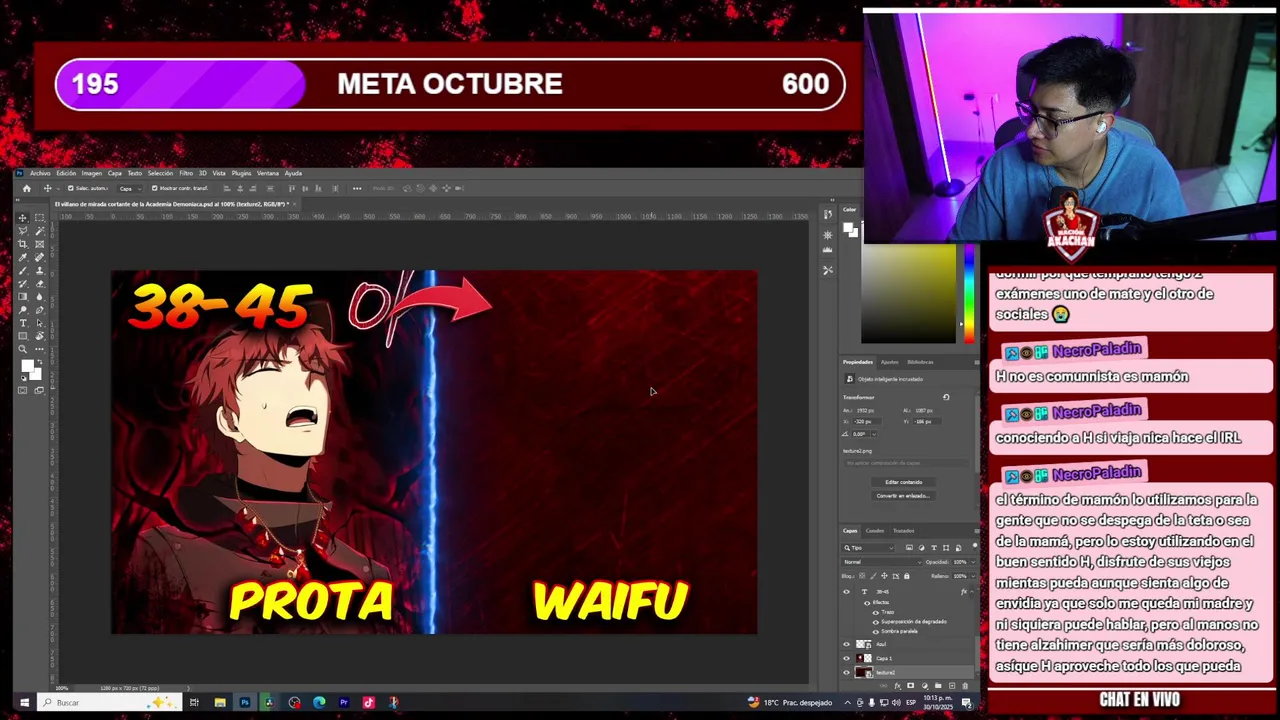Create a new layer

(x=952, y=686)
